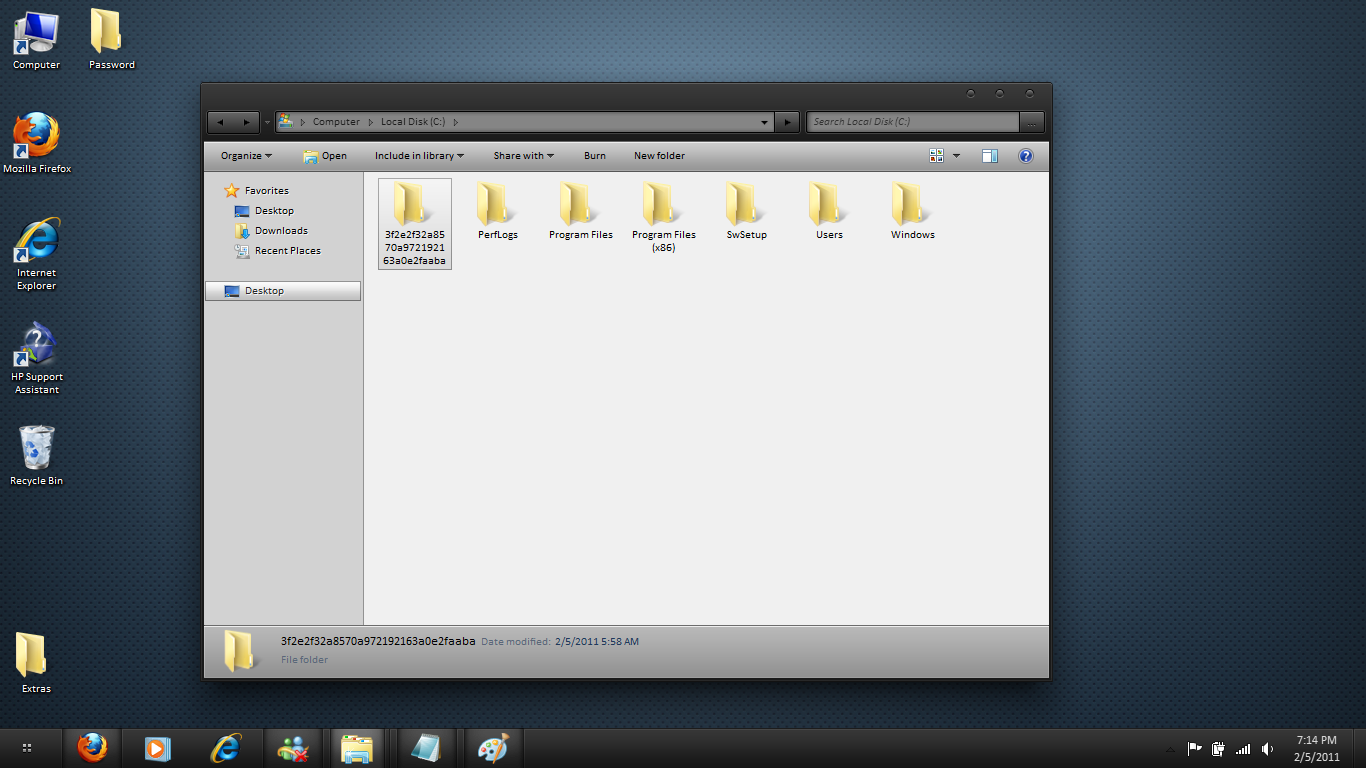Image resolution: width=1366 pixels, height=768 pixels.
Task: Click Computer in the address breadcrumb
Action: click(x=336, y=122)
